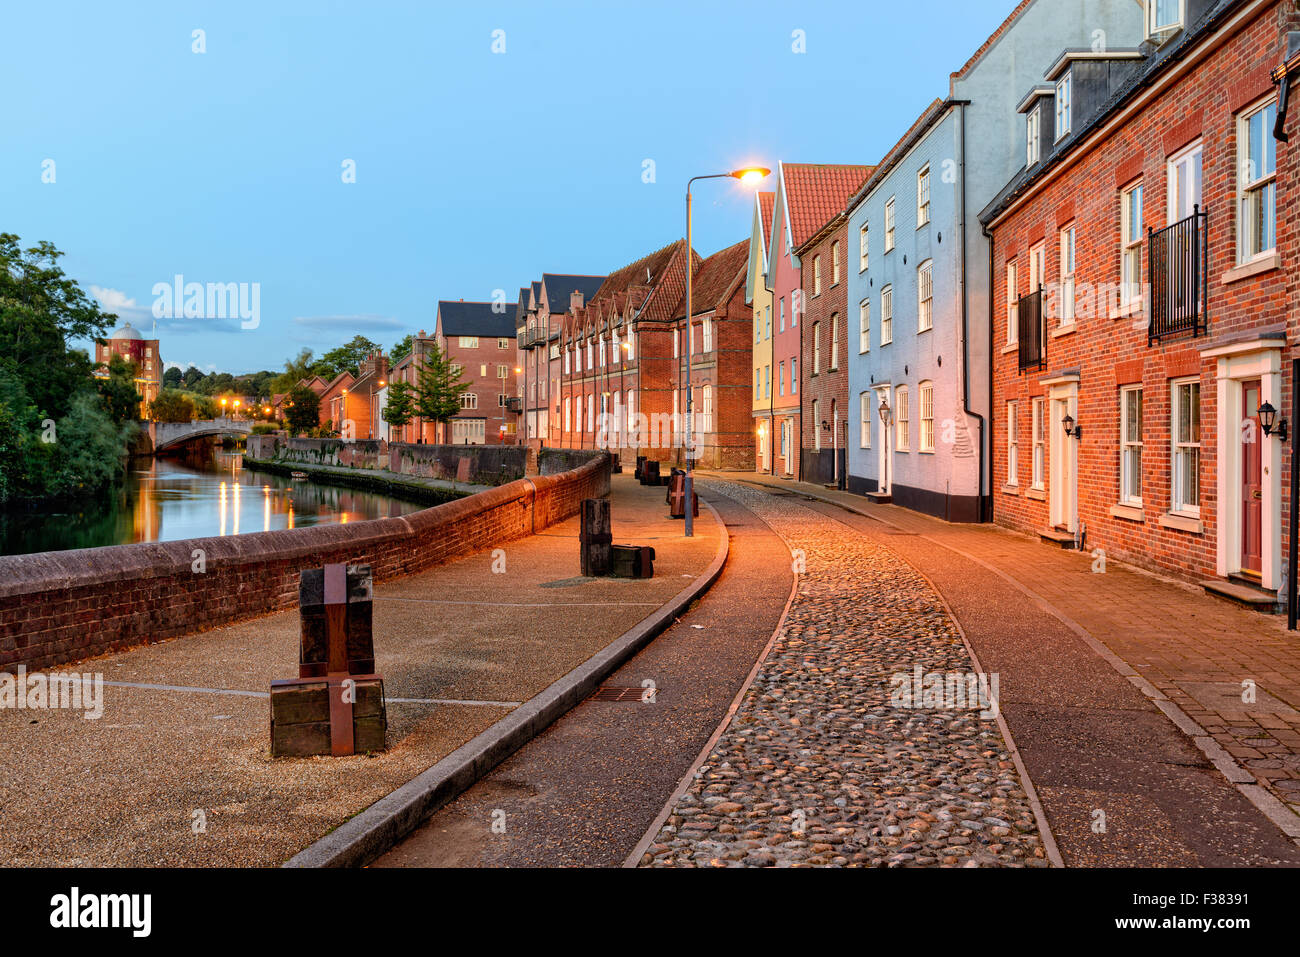Click the alamy logo in the bottom bar
This screenshot has height=957, width=1300.
pyautogui.click(x=101, y=912)
